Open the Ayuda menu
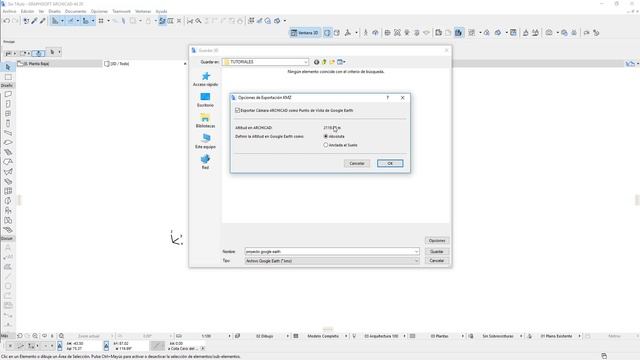The width and height of the screenshot is (640, 360). (x=161, y=11)
